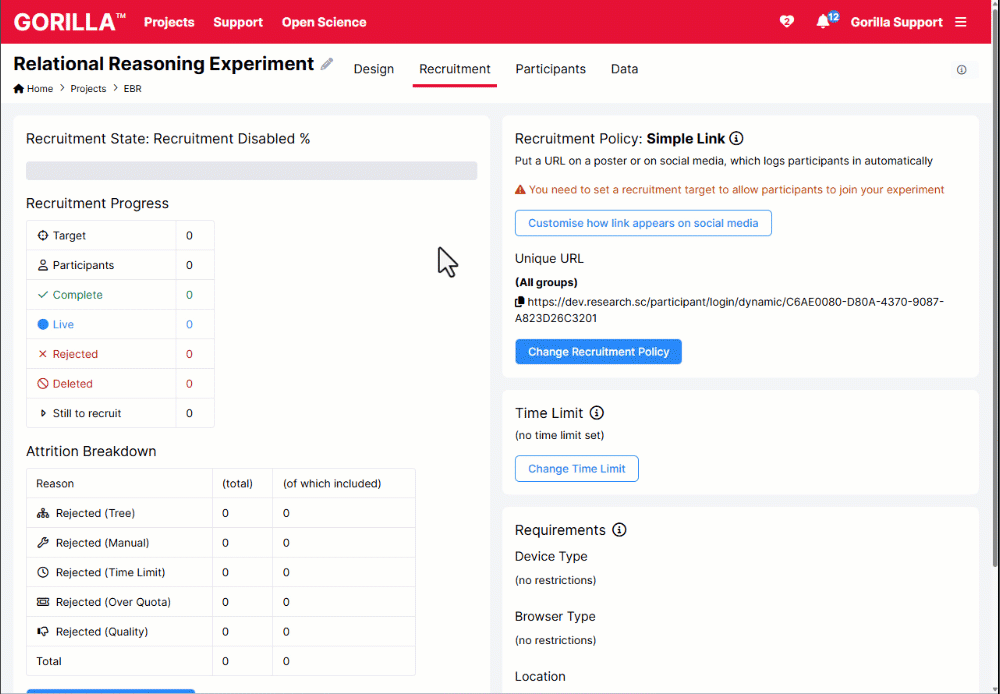Click the blue Live dot icon
Image resolution: width=1000 pixels, height=694 pixels.
pyautogui.click(x=43, y=324)
